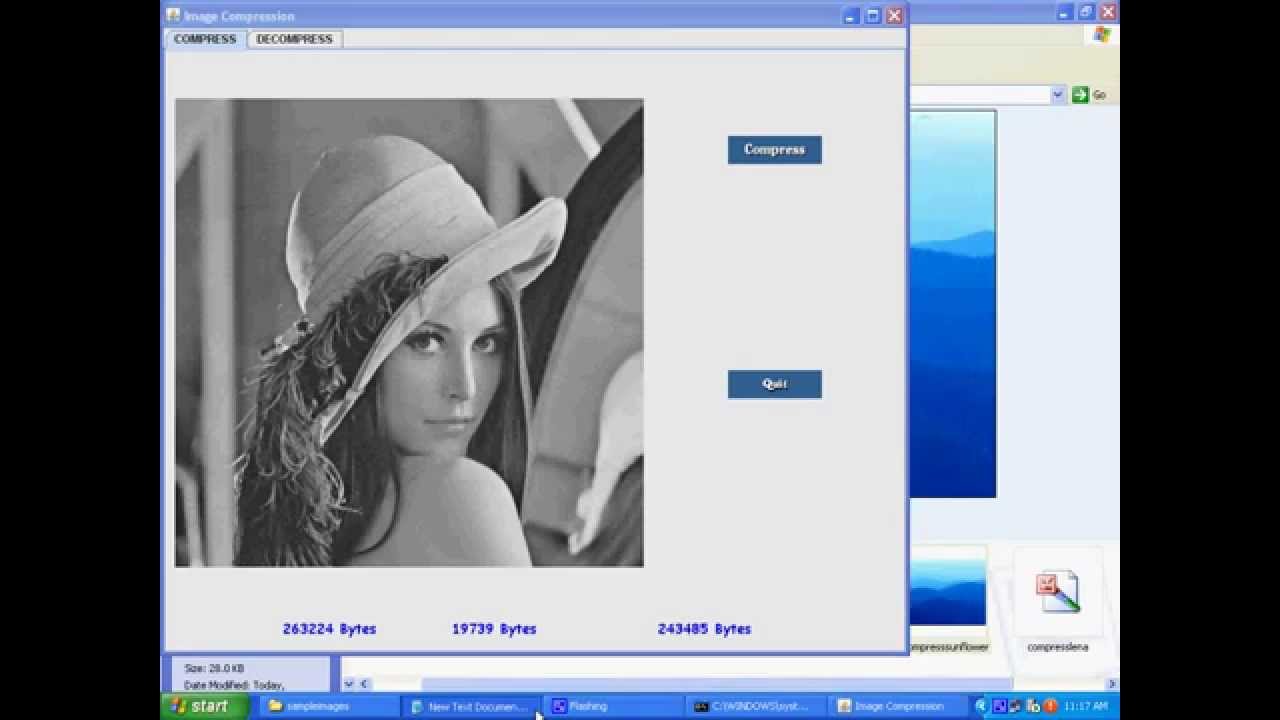The image size is (1280, 720).
Task: Click the Explorer scrollbar right arrow
Action: click(1111, 684)
